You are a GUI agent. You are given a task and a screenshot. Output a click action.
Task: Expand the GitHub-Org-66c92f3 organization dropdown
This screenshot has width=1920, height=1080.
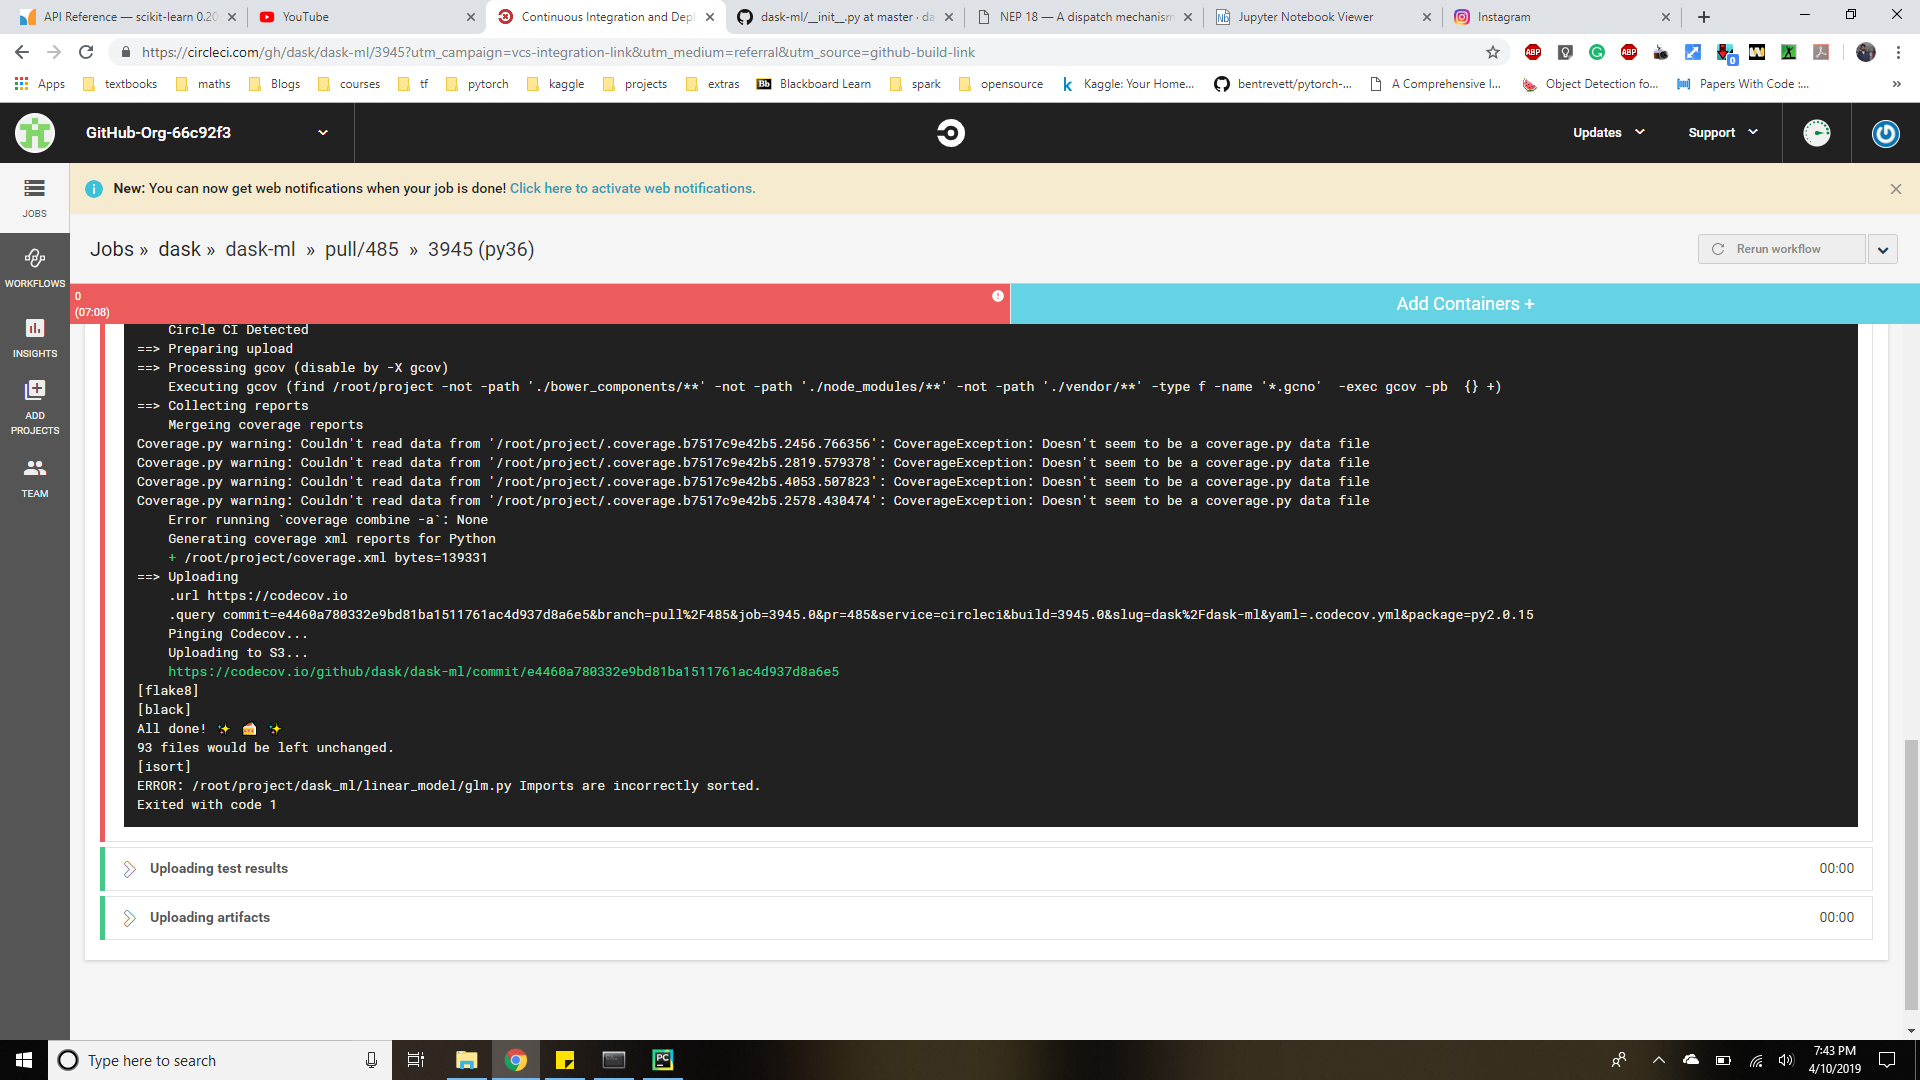pyautogui.click(x=322, y=132)
